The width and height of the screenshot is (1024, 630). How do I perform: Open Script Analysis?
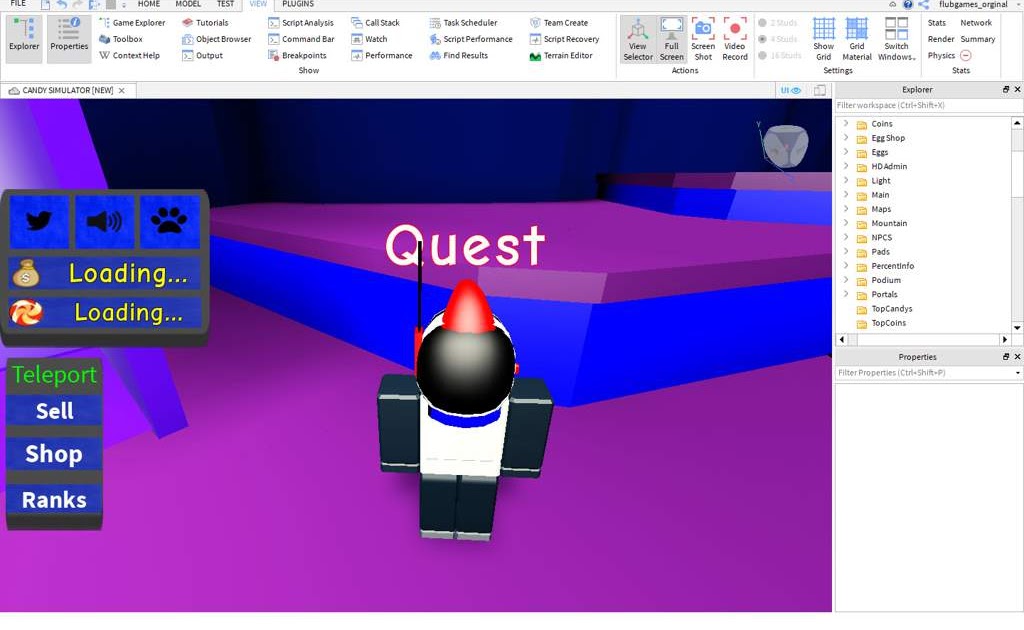[301, 23]
